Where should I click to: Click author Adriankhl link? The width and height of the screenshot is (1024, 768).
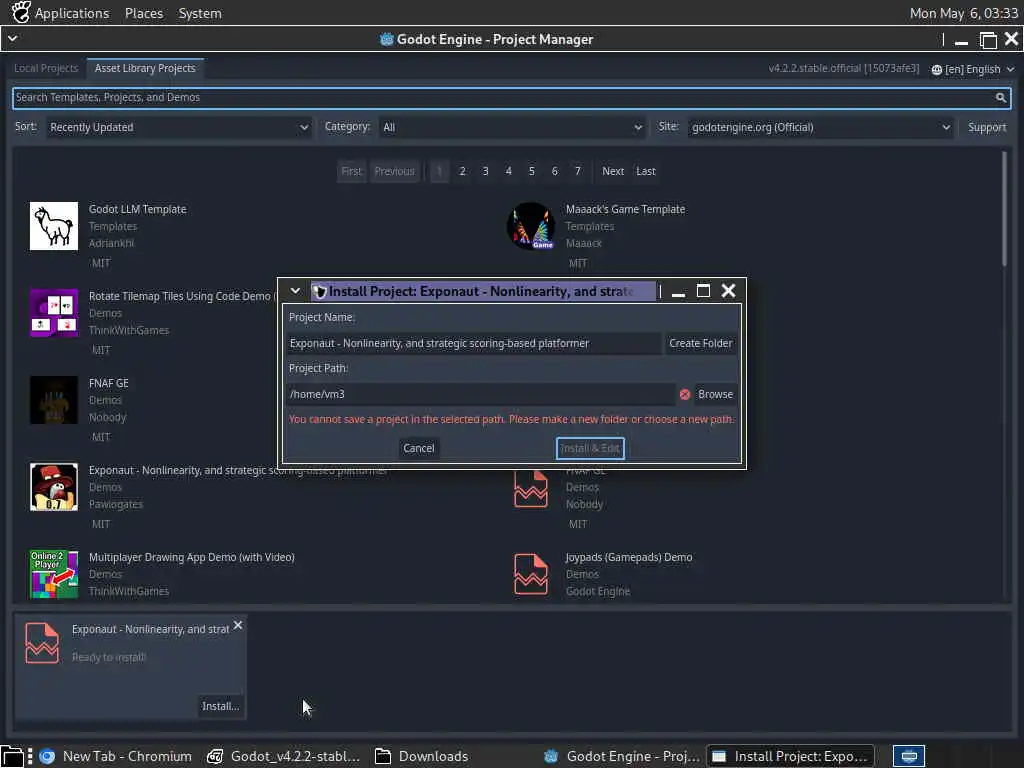(x=111, y=243)
